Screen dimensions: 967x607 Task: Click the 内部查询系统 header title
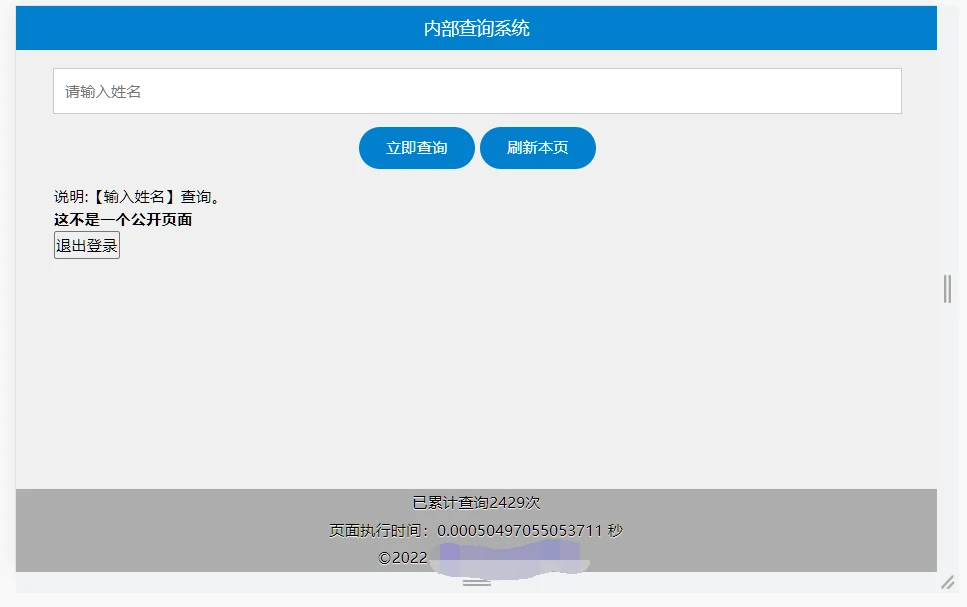pos(476,29)
